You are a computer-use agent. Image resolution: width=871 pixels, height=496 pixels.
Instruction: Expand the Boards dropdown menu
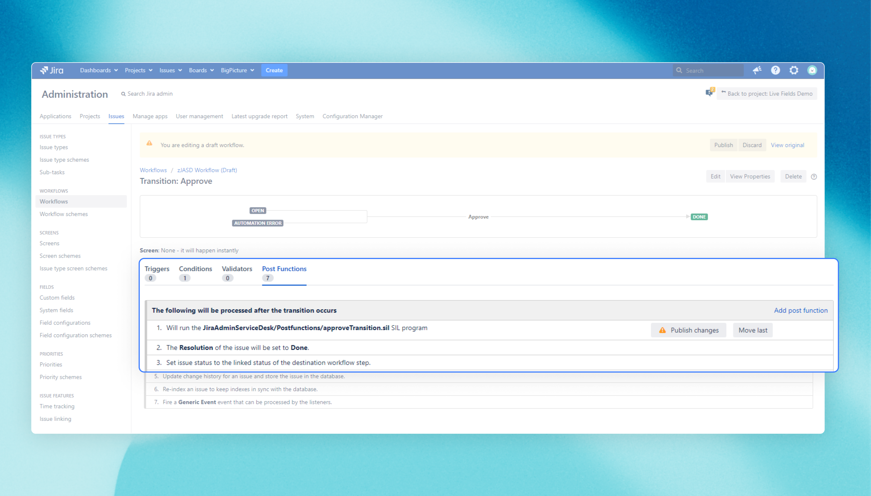(201, 71)
